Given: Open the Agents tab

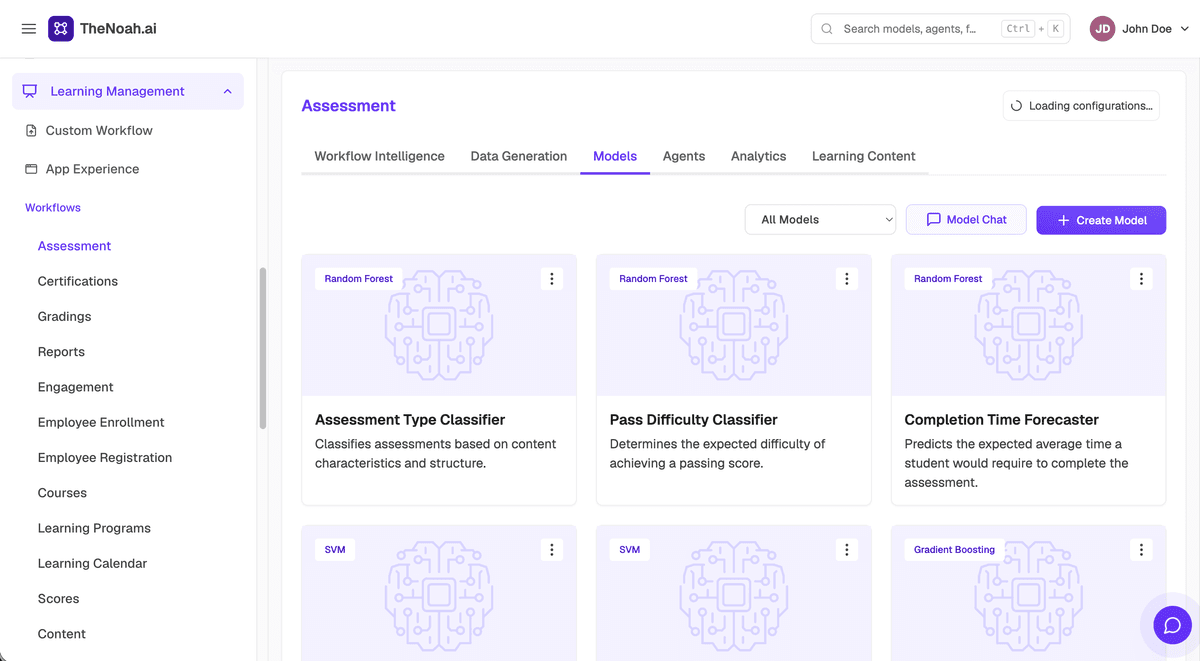Looking at the screenshot, I should click(x=684, y=156).
